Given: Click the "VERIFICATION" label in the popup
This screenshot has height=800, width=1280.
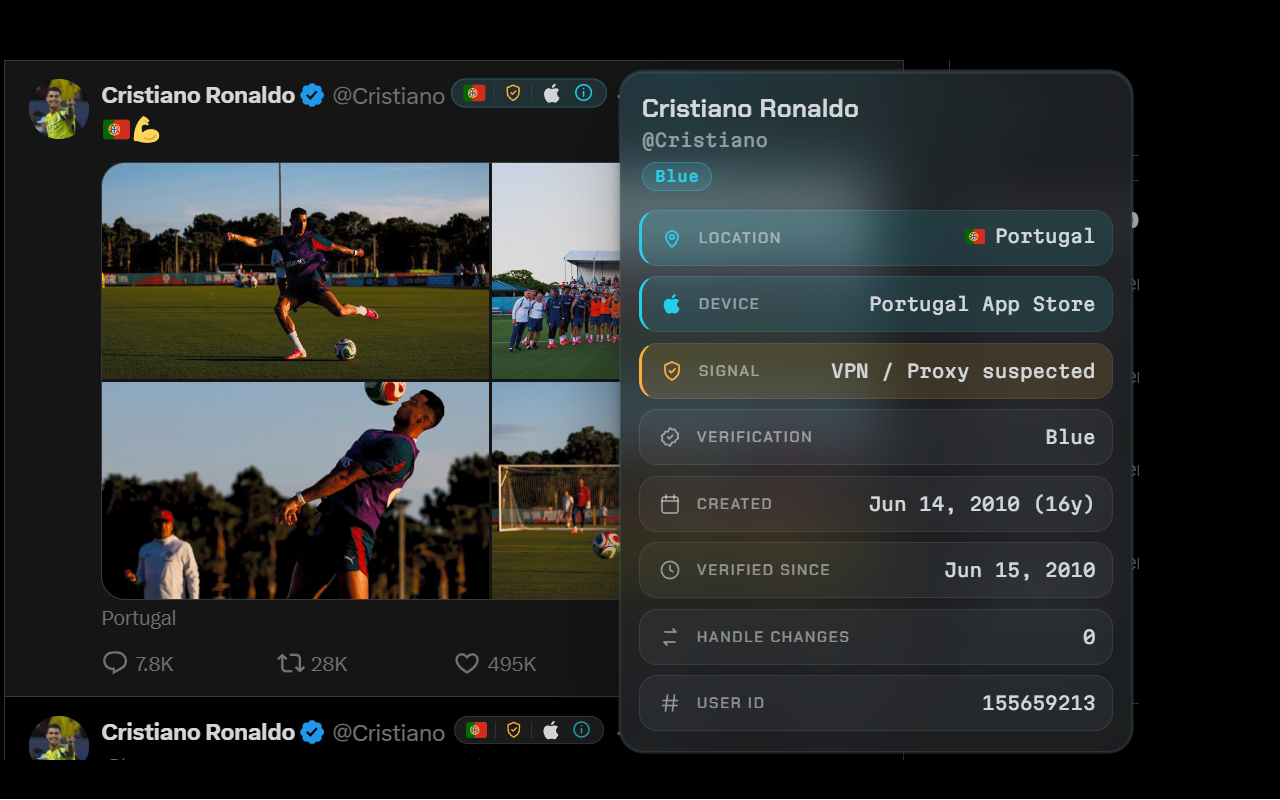Looking at the screenshot, I should [755, 437].
